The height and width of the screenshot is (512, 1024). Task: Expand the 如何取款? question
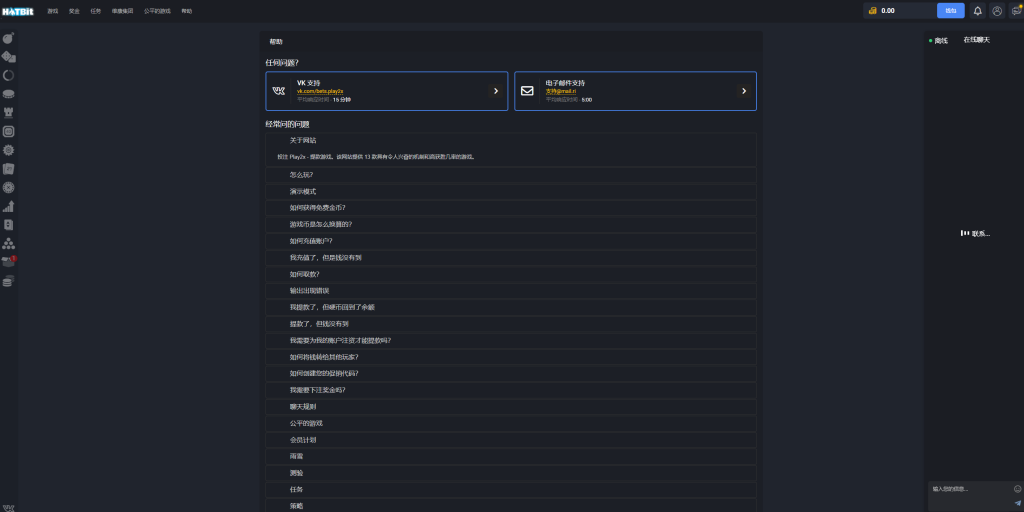511,274
